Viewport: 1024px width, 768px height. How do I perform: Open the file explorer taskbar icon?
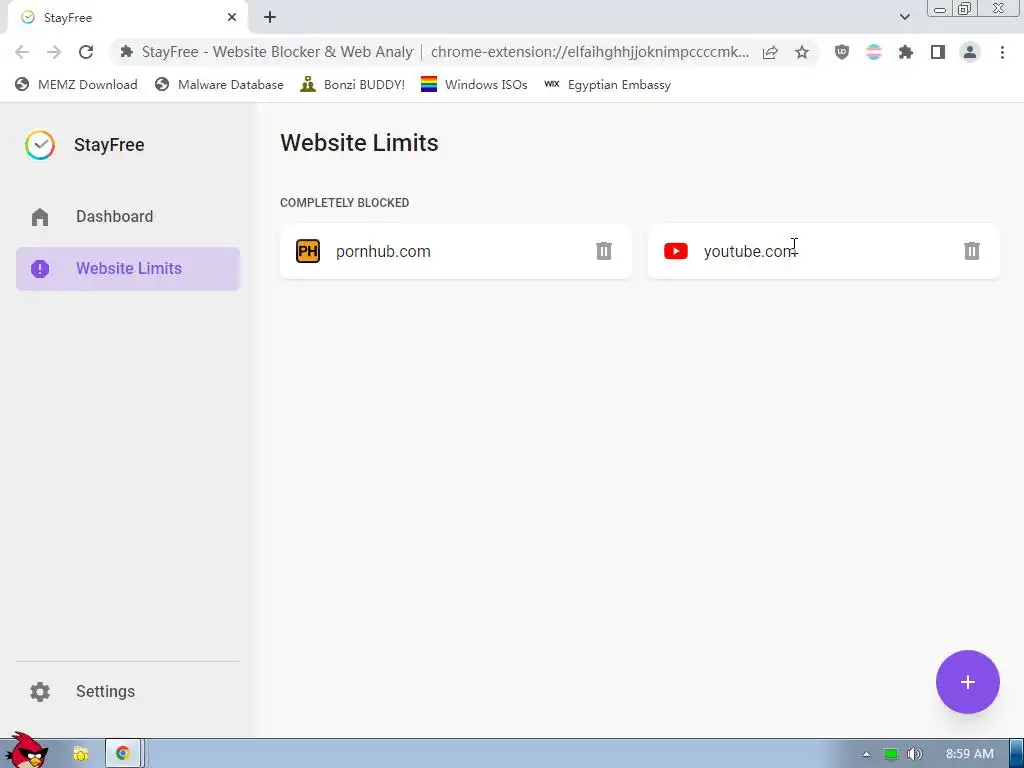[x=81, y=754]
